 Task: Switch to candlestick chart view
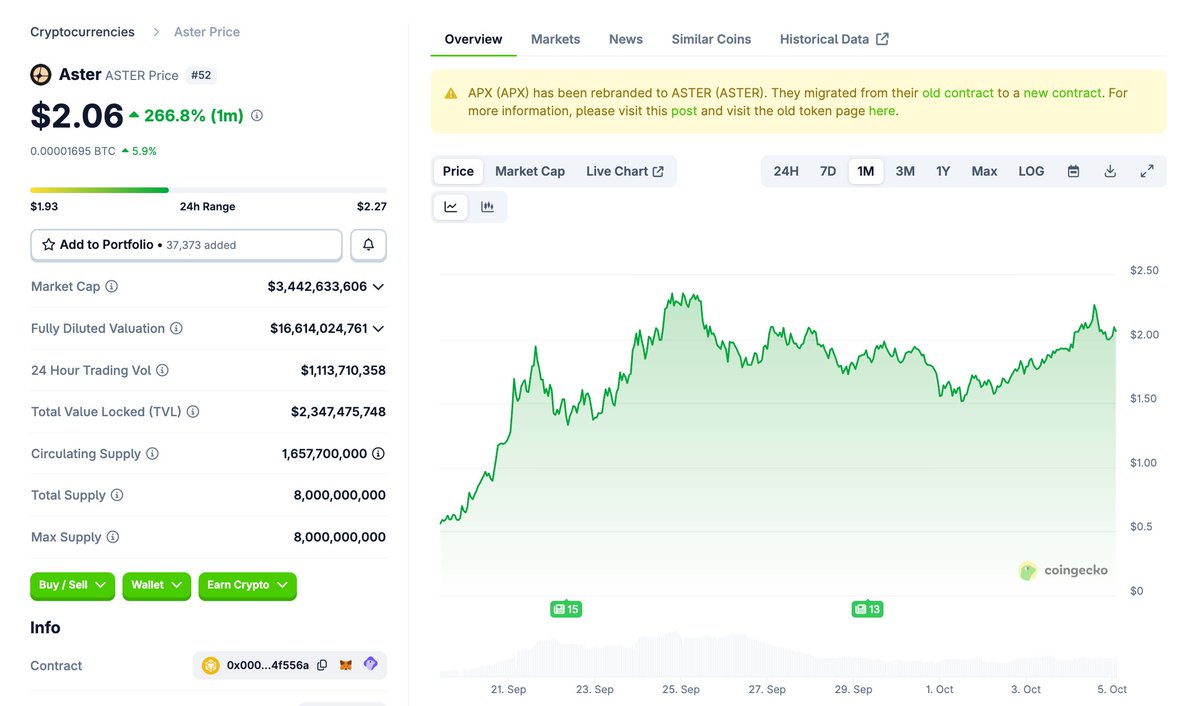click(x=487, y=207)
